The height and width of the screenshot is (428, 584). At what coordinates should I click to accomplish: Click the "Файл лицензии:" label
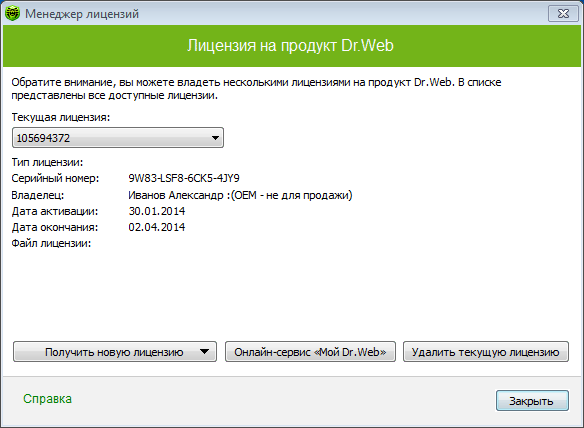pyautogui.click(x=51, y=243)
